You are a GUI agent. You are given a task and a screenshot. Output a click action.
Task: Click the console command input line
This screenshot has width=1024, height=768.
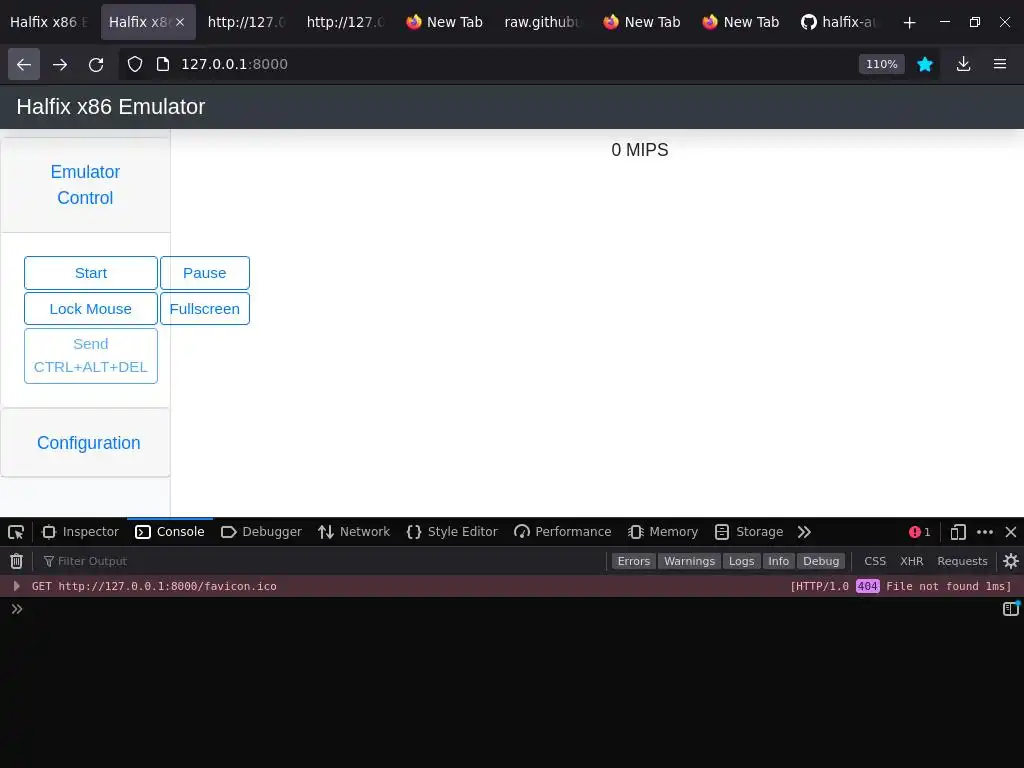point(509,609)
